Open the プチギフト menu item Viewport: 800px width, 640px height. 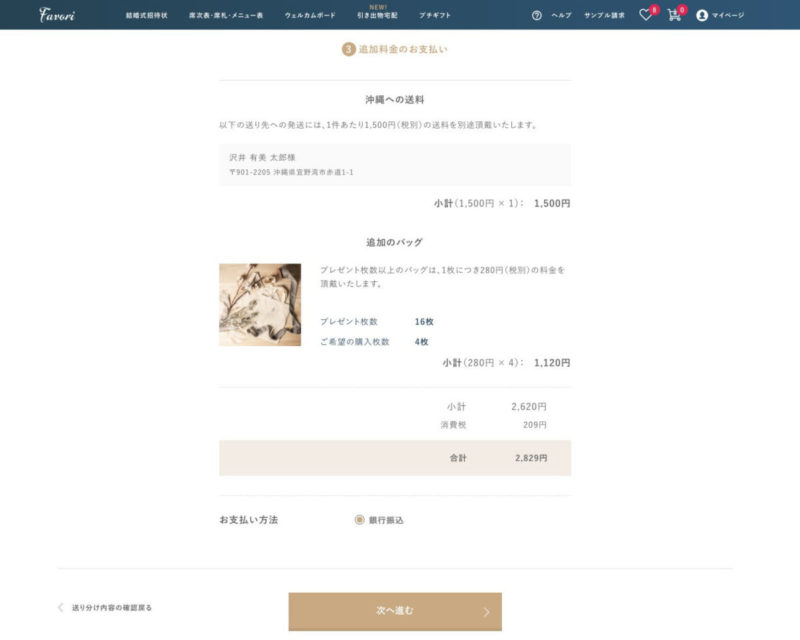pos(435,15)
